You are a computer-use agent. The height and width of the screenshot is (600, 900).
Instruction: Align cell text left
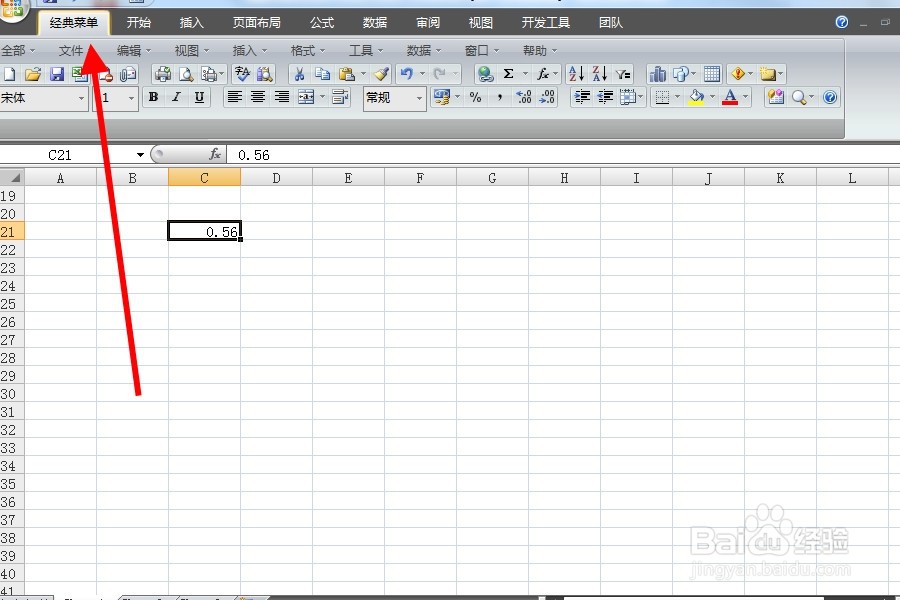[234, 98]
